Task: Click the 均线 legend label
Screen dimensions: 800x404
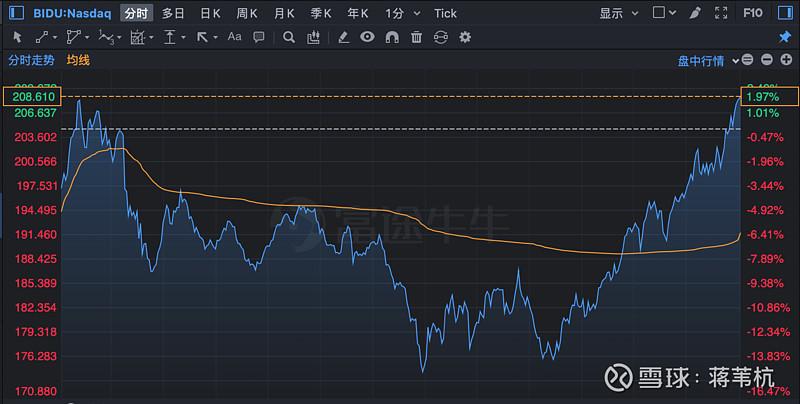Action: click(78, 60)
